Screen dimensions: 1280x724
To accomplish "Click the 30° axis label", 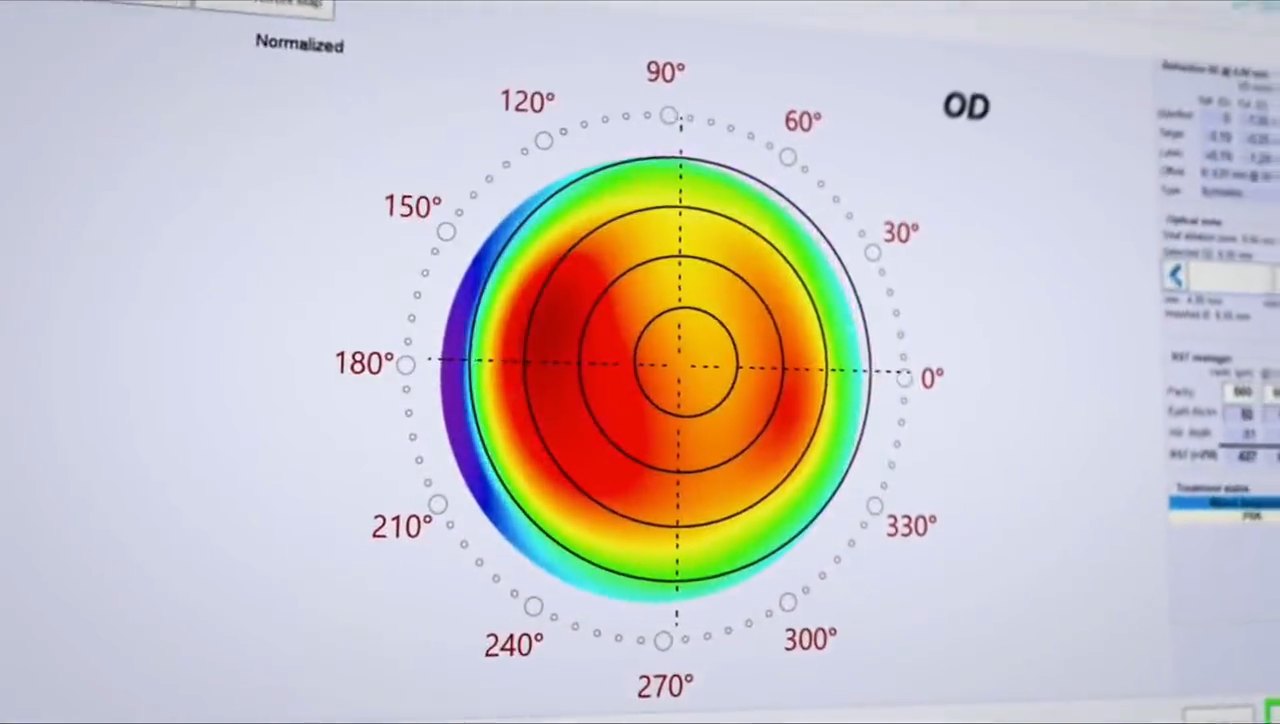I will click(x=900, y=233).
